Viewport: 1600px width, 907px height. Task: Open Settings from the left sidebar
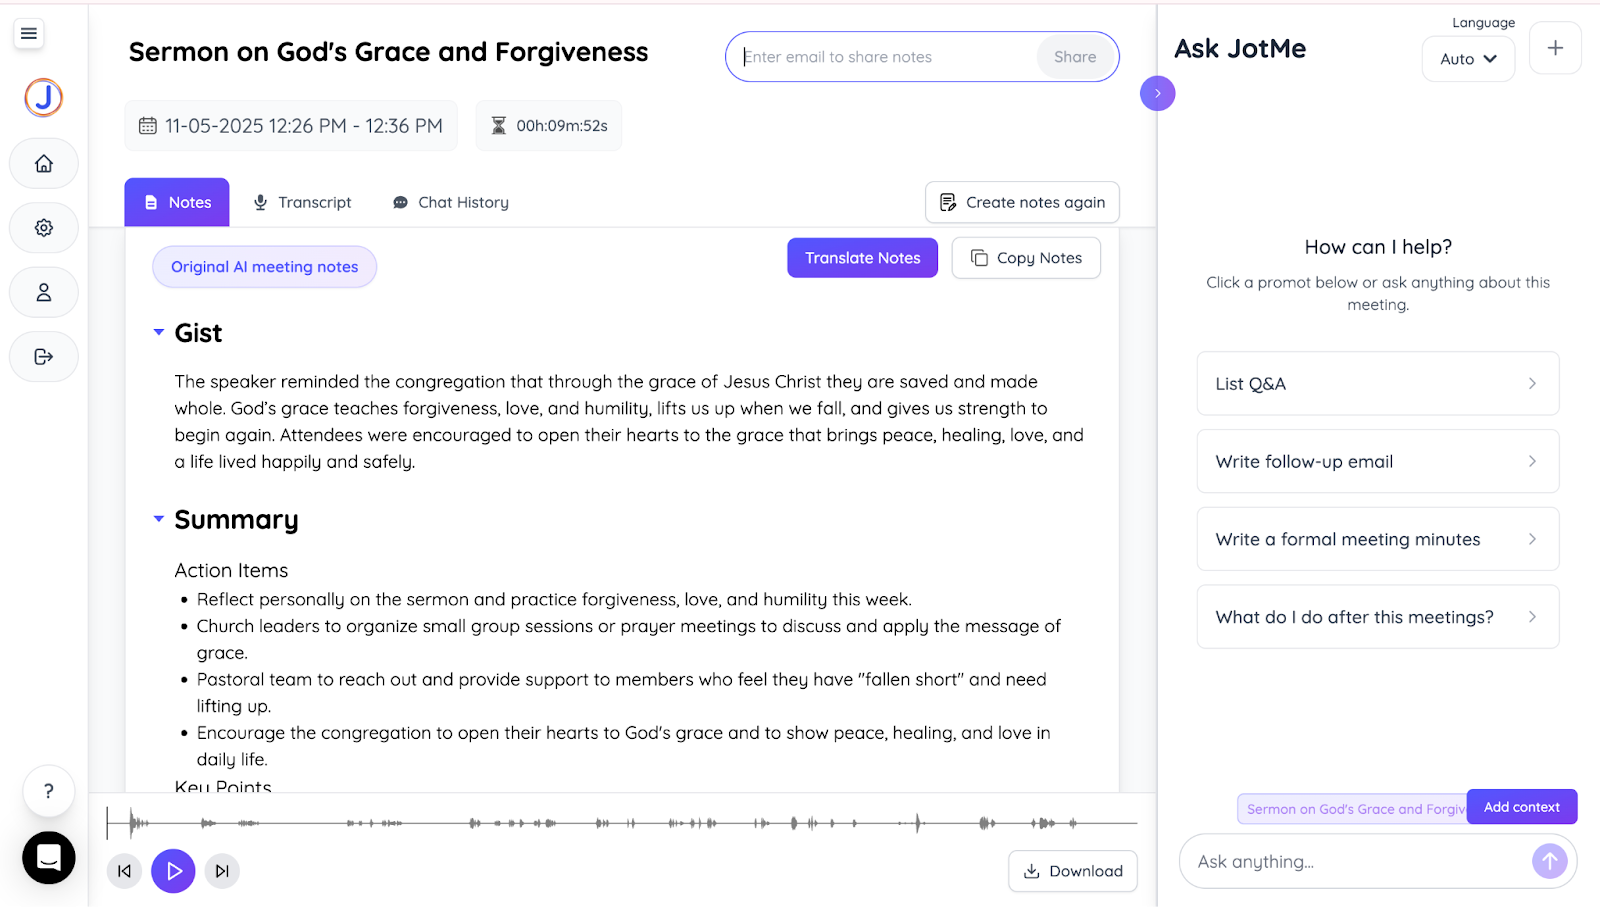pyautogui.click(x=43, y=227)
